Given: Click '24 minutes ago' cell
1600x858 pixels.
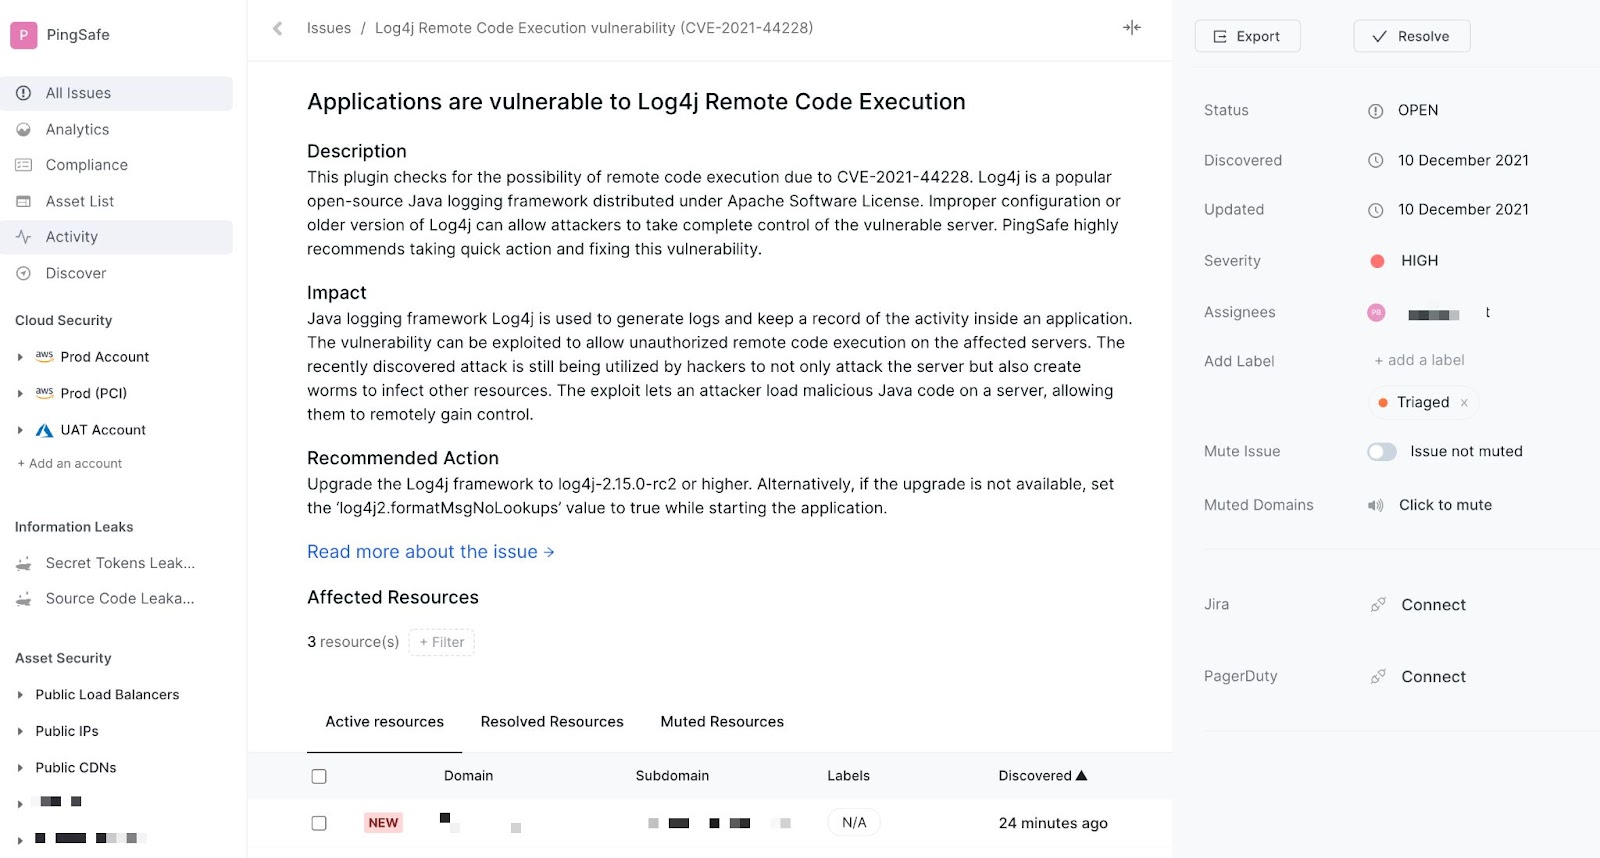Looking at the screenshot, I should pos(1053,823).
